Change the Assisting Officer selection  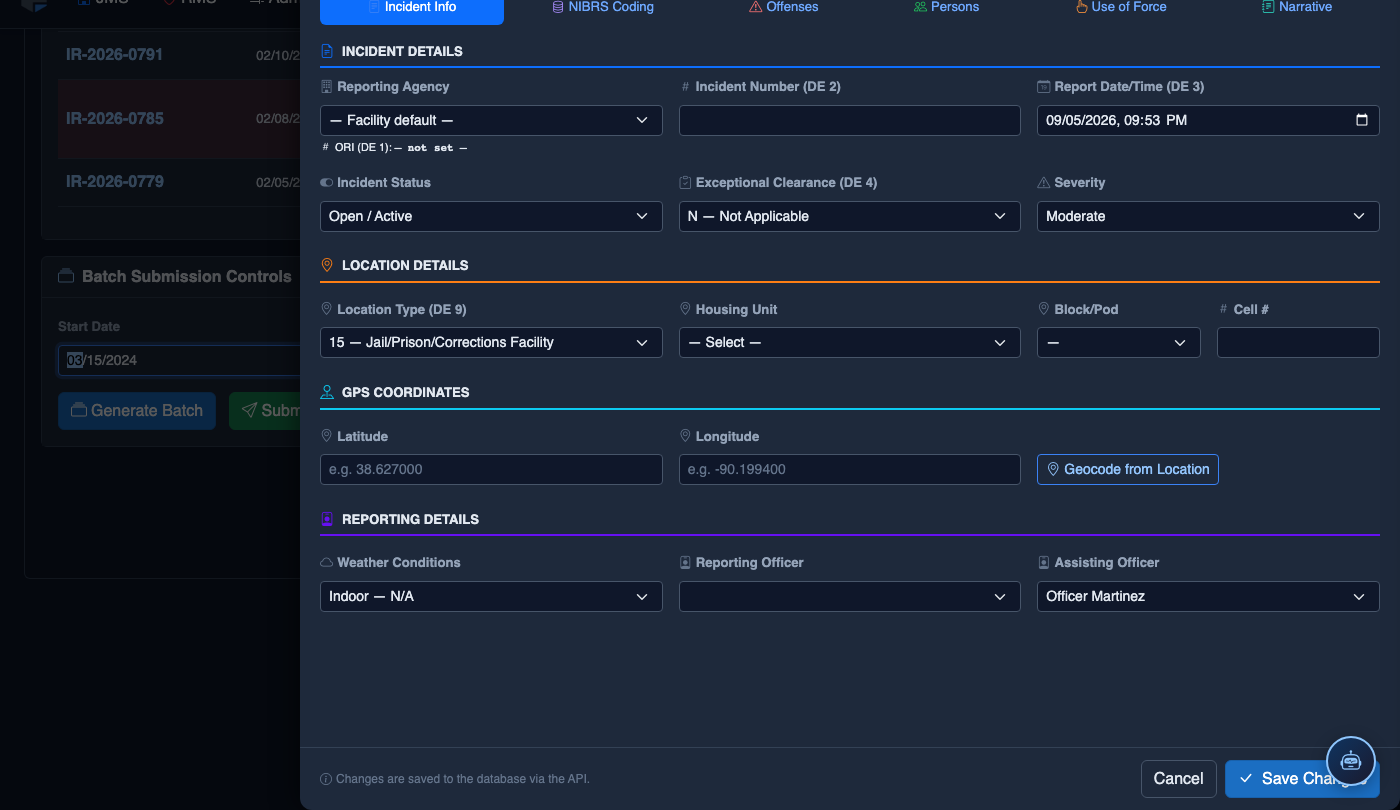tap(1208, 596)
